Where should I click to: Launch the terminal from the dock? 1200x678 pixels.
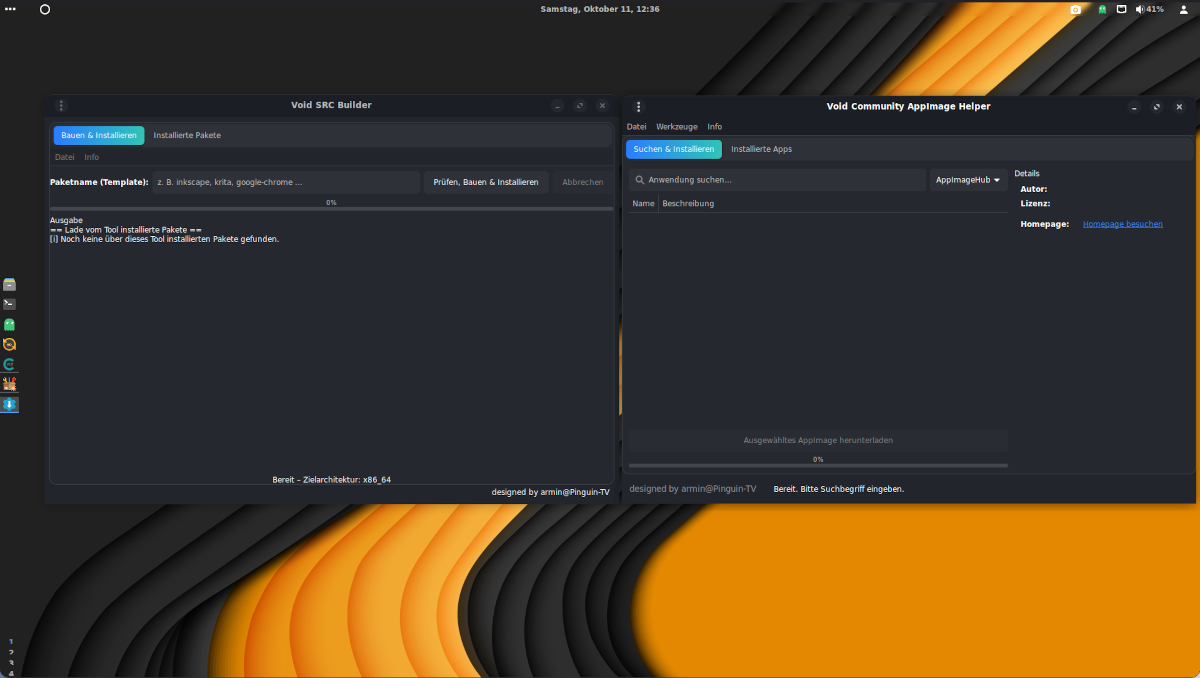click(x=10, y=304)
